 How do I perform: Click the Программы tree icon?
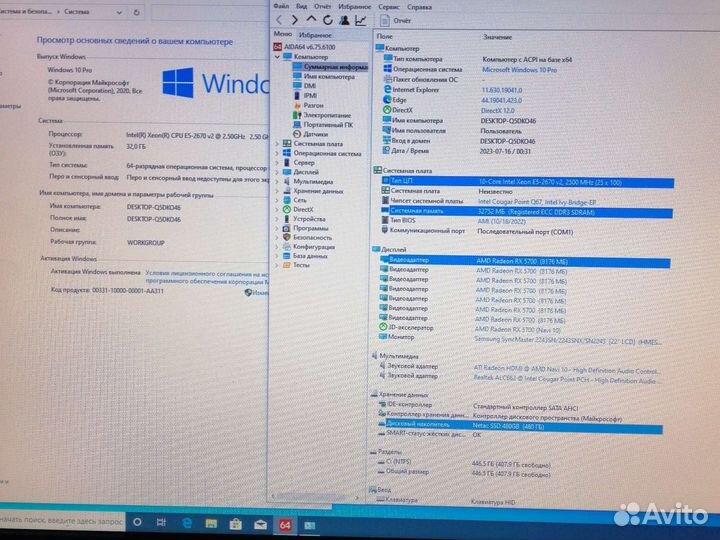pyautogui.click(x=287, y=228)
